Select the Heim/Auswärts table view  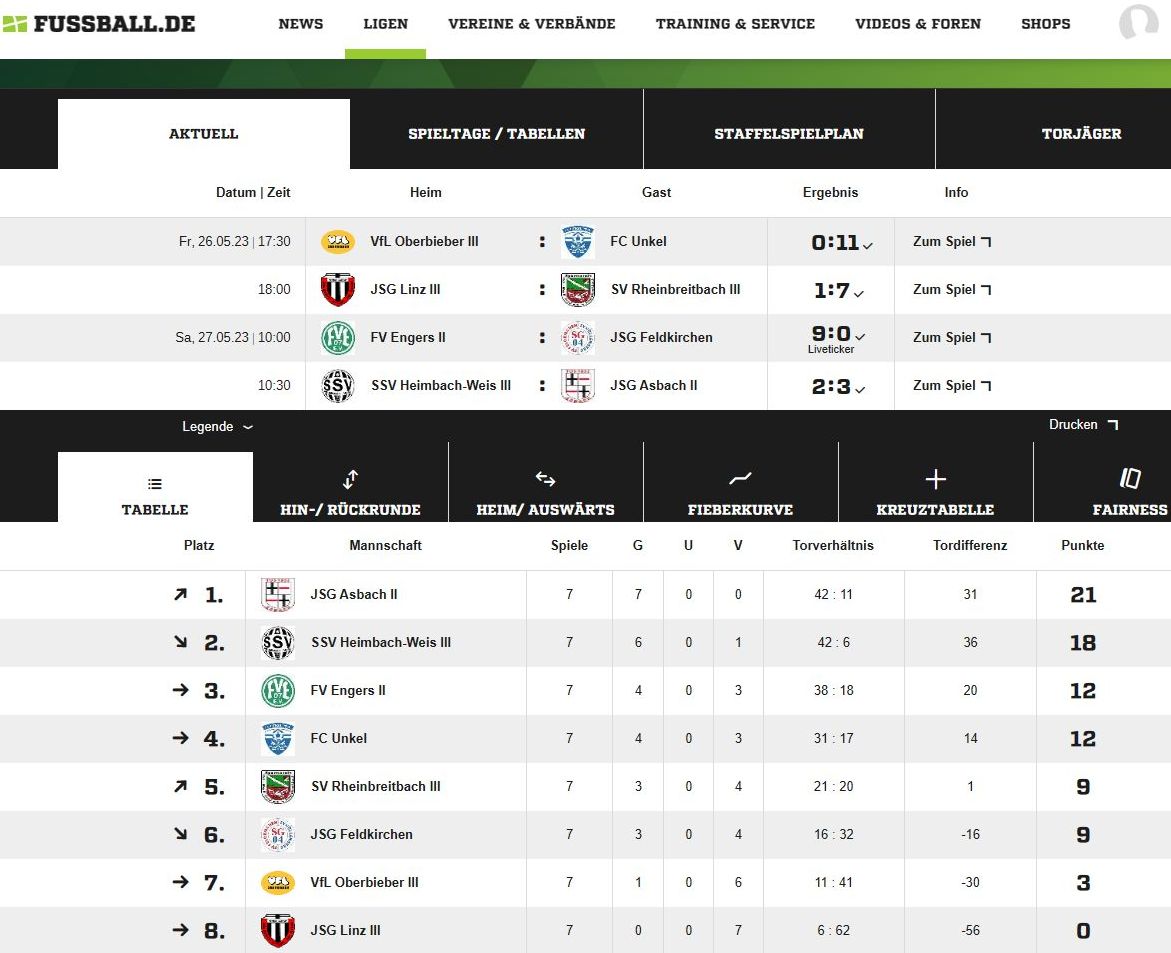click(545, 488)
